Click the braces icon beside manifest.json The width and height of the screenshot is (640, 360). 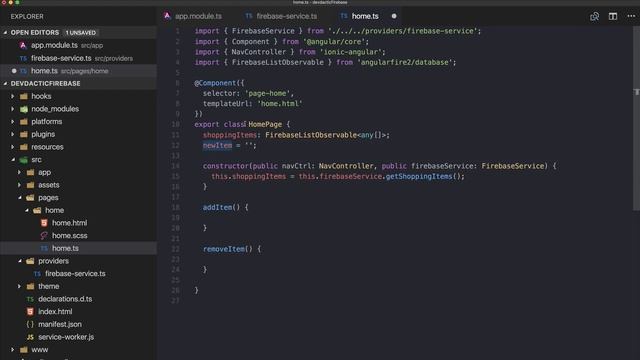pyautogui.click(x=30, y=324)
